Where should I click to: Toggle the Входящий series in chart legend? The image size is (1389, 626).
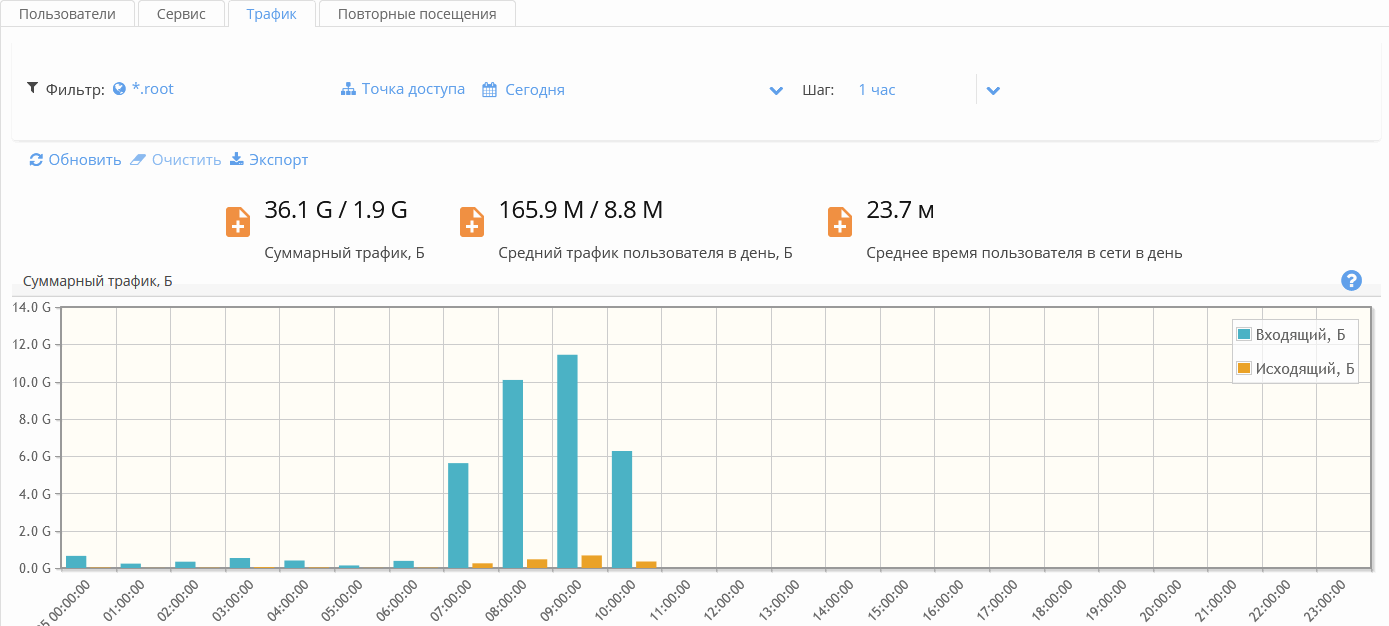[1296, 334]
